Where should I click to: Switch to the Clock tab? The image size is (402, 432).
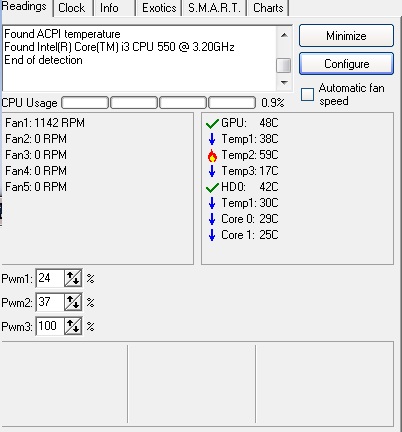click(72, 8)
